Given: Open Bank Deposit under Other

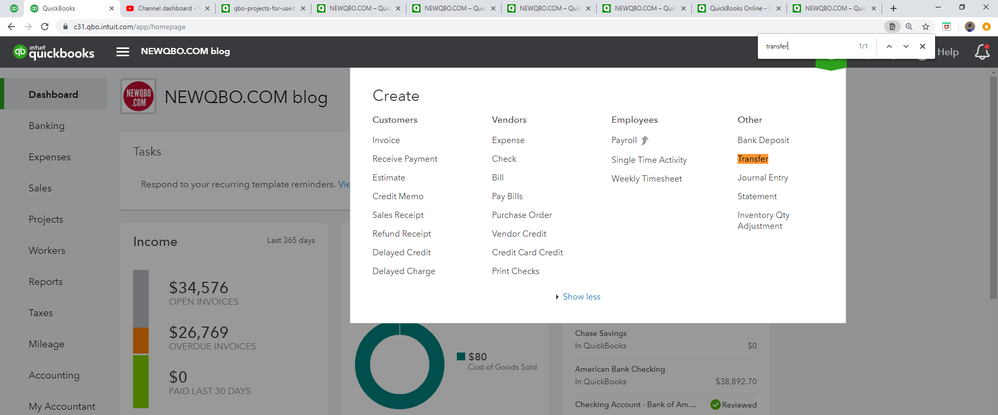Looking at the screenshot, I should (x=763, y=141).
